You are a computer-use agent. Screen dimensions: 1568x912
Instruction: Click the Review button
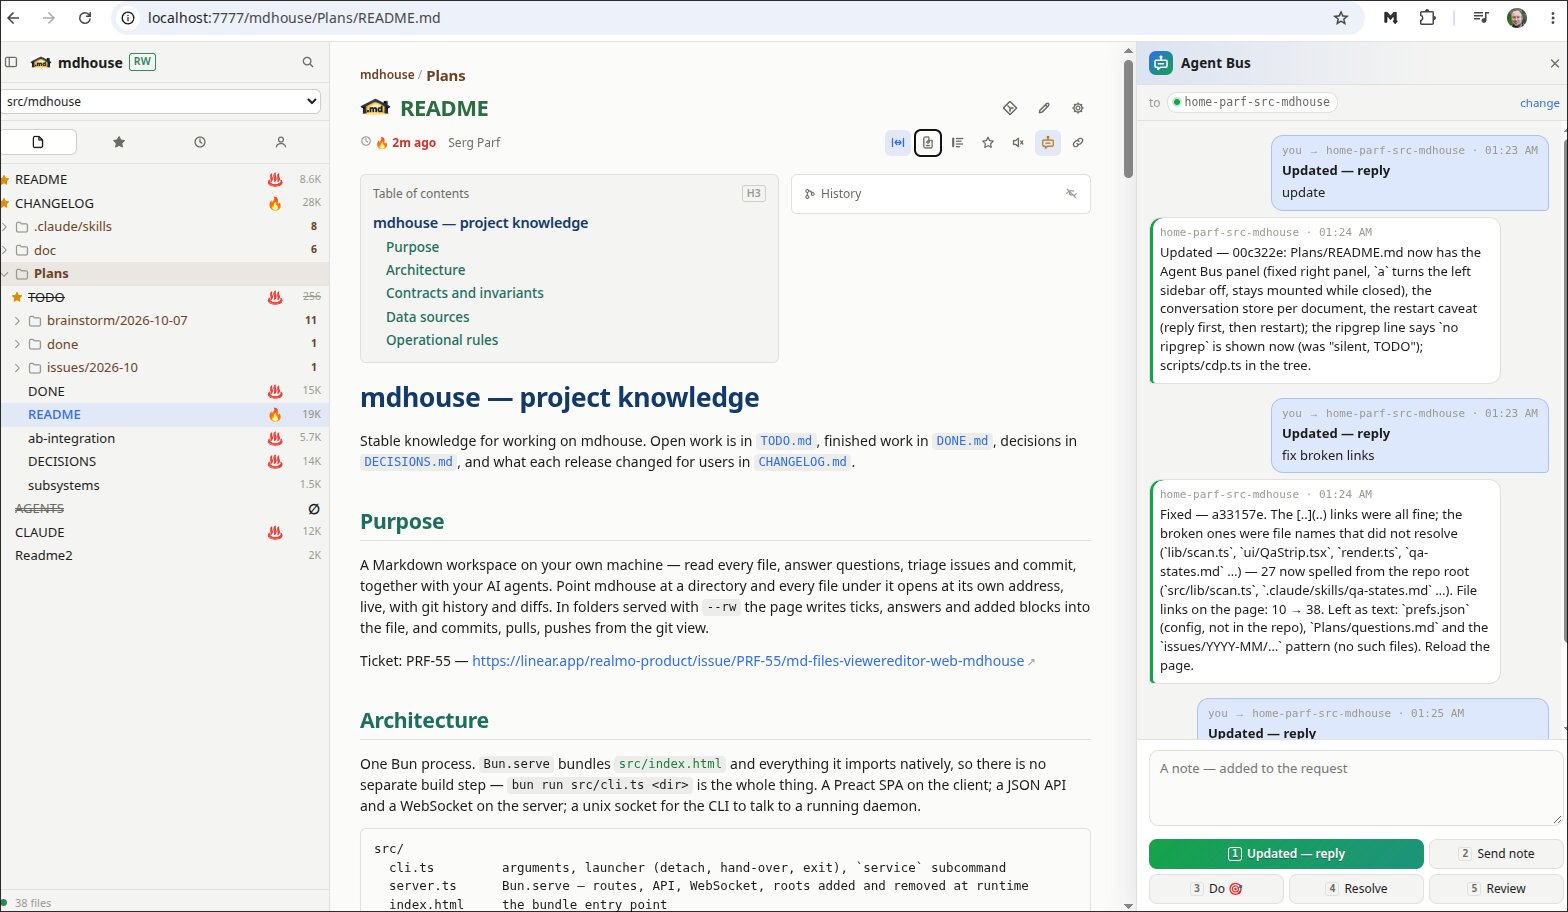(x=1496, y=889)
